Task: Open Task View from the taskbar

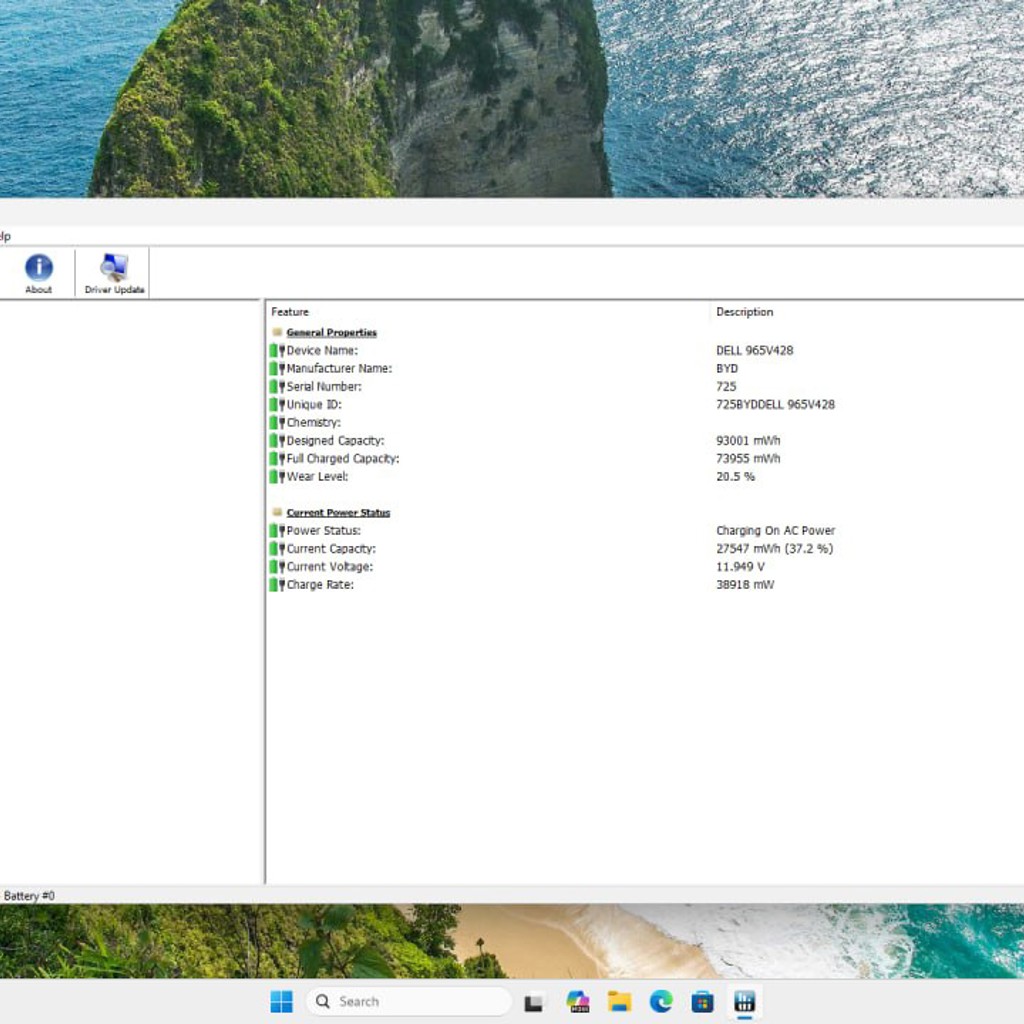Action: click(x=534, y=1001)
